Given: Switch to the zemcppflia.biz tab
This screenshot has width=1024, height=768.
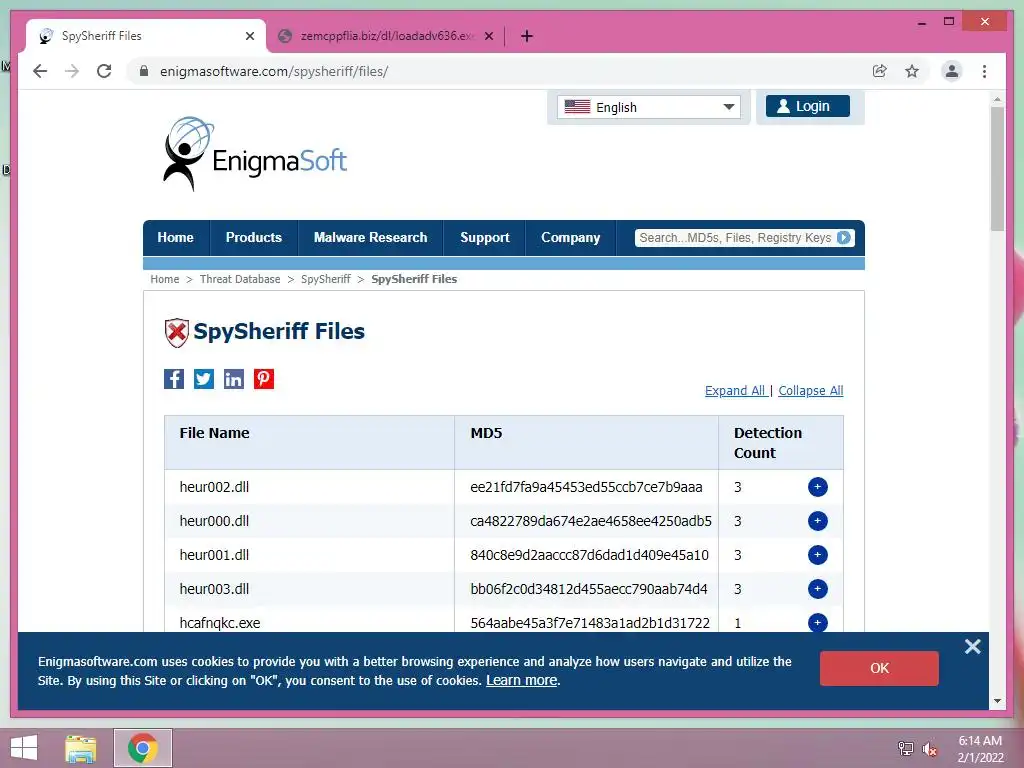Looking at the screenshot, I should [385, 36].
